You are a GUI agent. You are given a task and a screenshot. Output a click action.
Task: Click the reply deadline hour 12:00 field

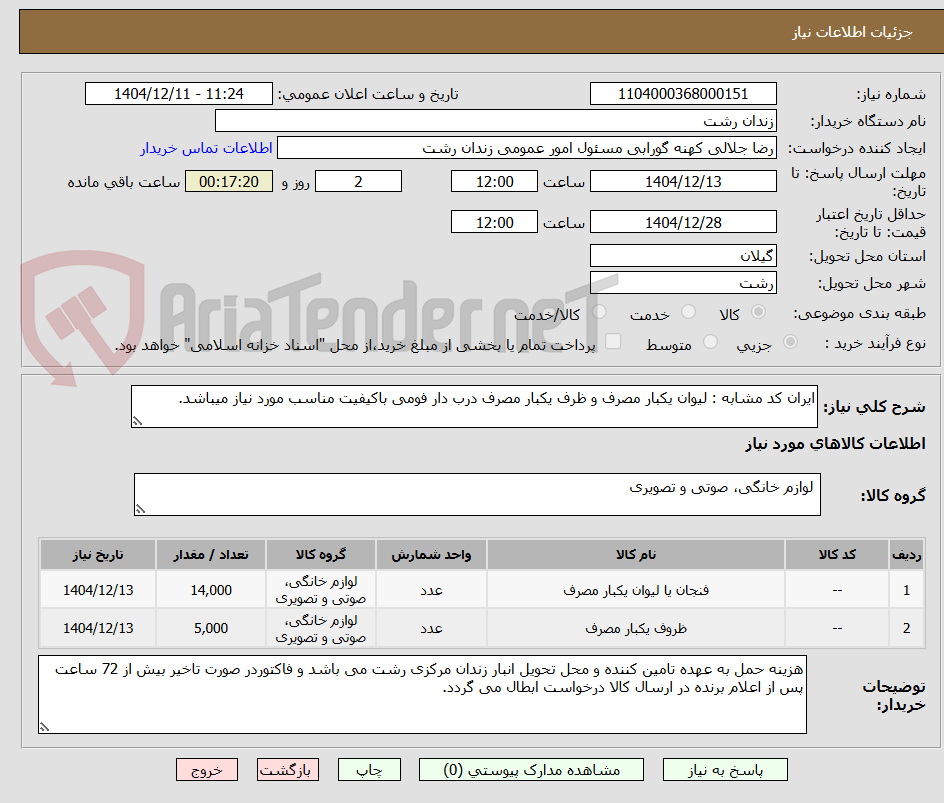coord(494,181)
